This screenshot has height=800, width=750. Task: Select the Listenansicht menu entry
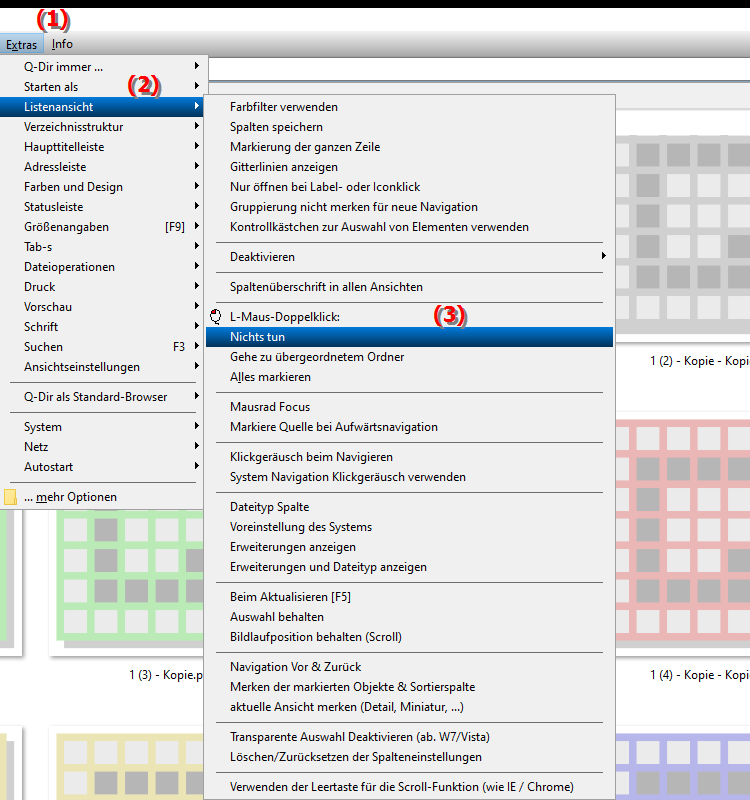click(102, 107)
